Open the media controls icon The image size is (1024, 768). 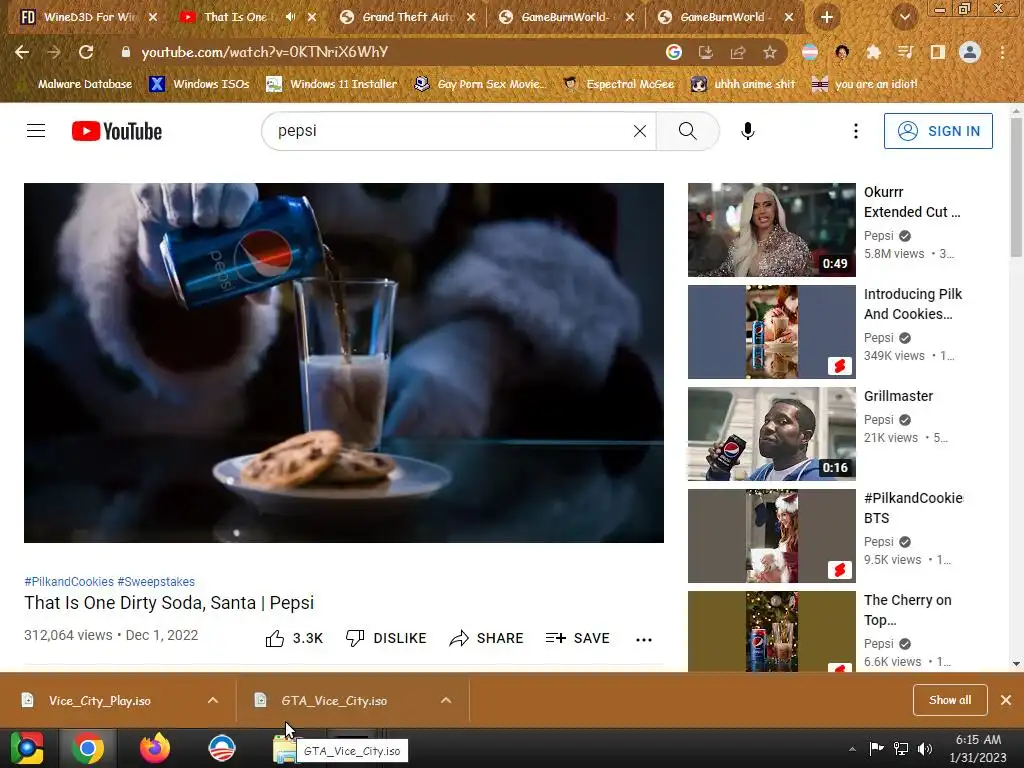pyautogui.click(x=906, y=52)
